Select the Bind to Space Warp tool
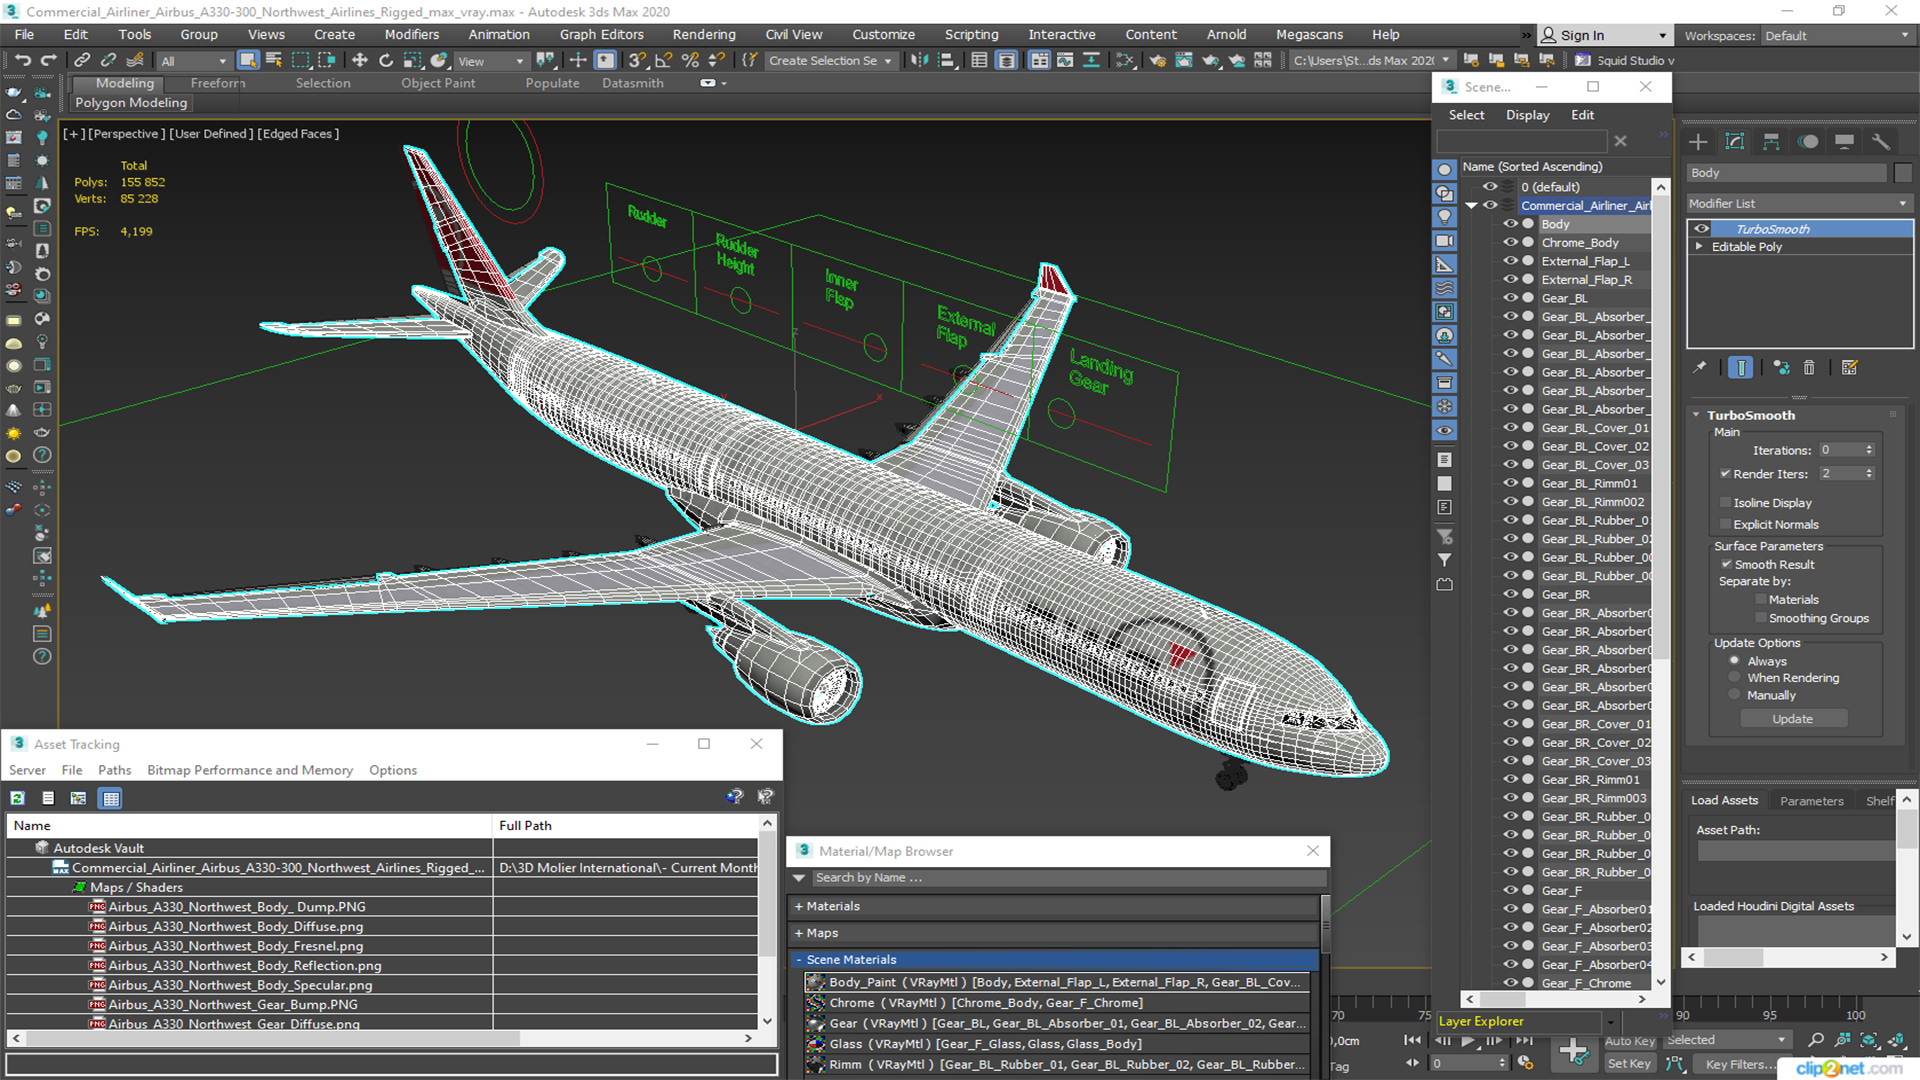1920x1080 pixels. (x=135, y=60)
